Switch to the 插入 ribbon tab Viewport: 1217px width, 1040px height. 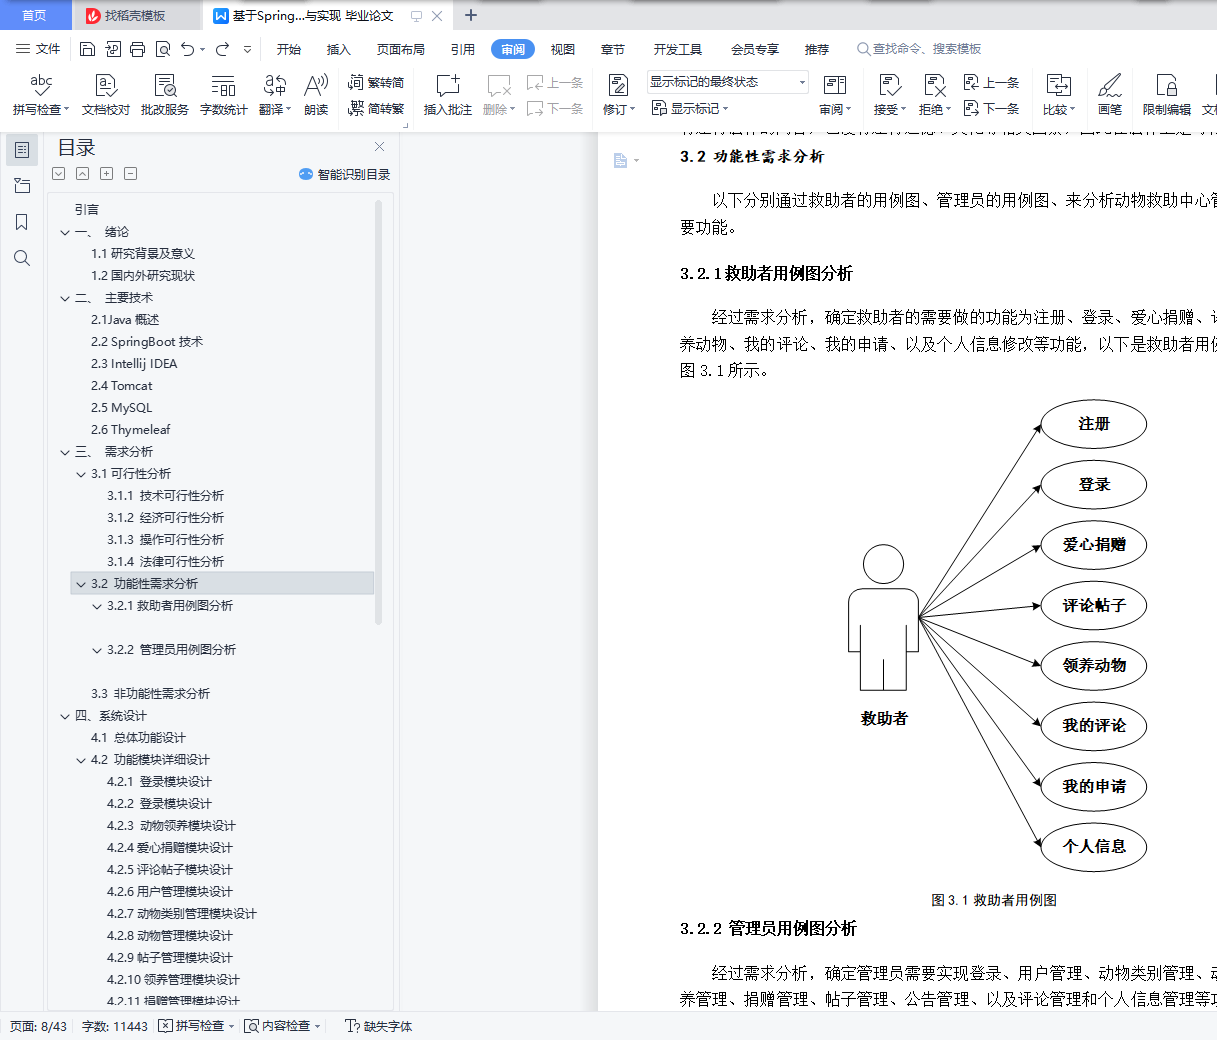coord(339,49)
